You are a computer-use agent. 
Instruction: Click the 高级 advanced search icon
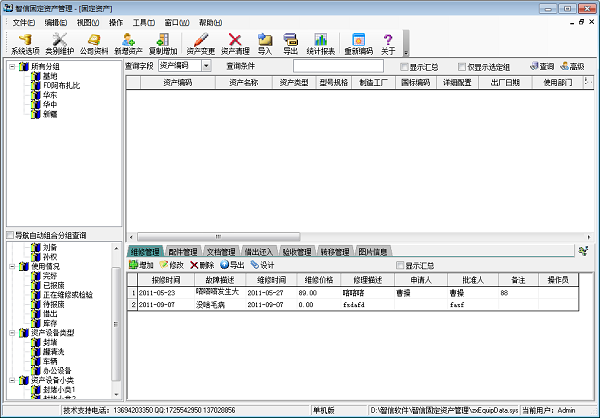coord(564,66)
